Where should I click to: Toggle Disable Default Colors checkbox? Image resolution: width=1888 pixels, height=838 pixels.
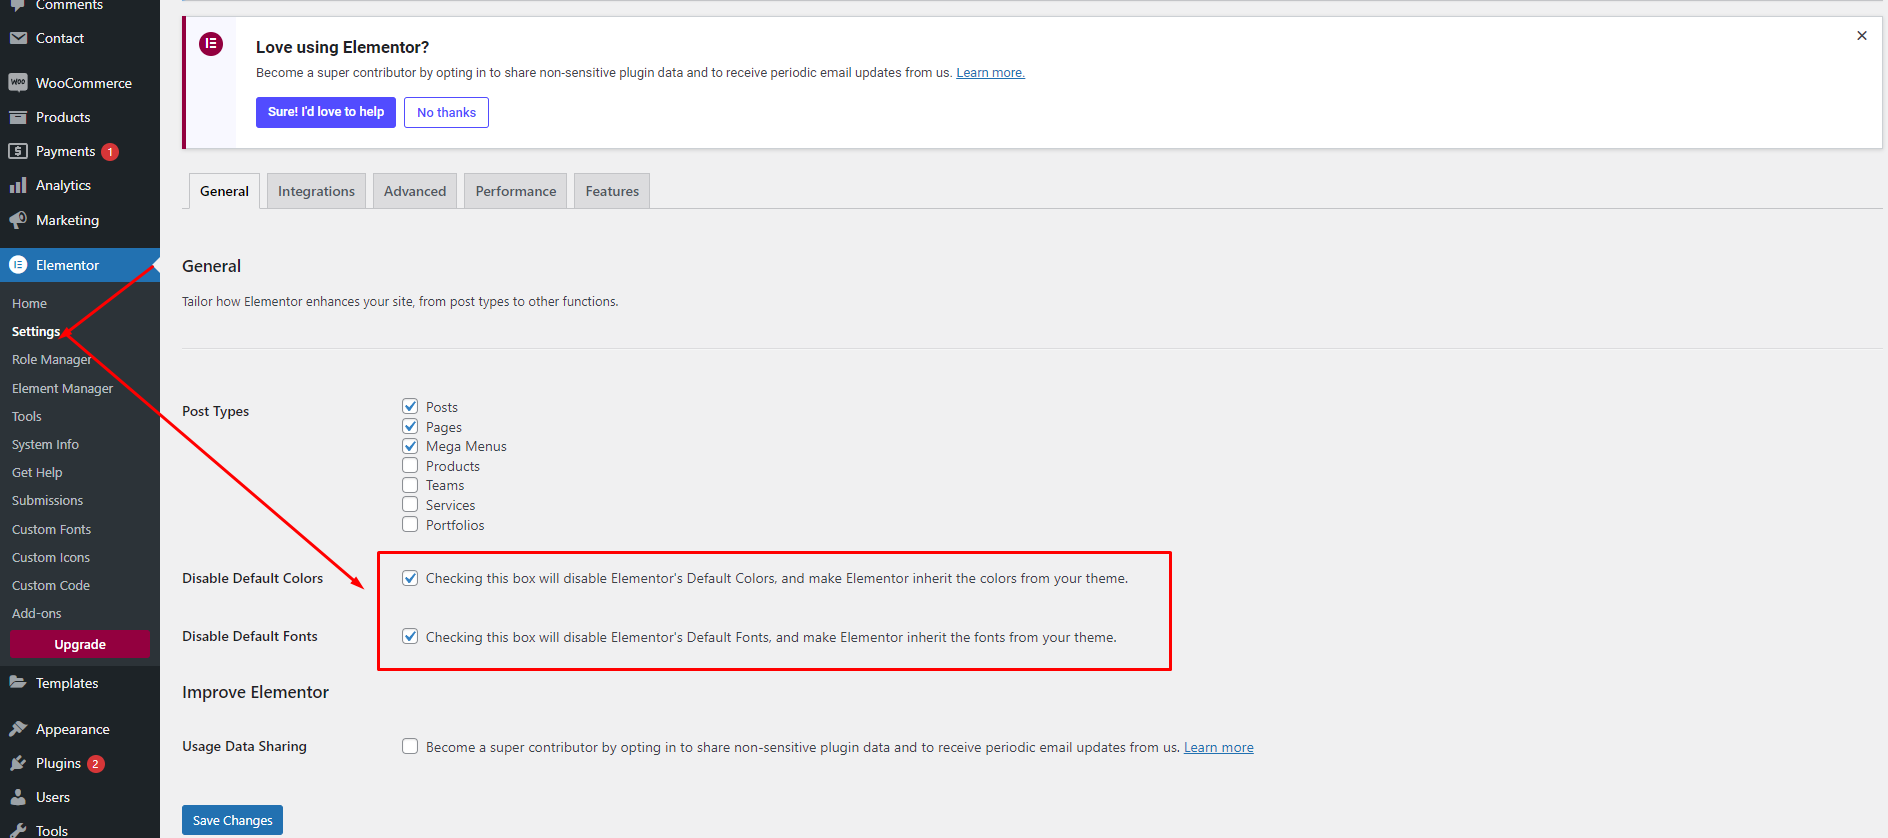point(410,578)
